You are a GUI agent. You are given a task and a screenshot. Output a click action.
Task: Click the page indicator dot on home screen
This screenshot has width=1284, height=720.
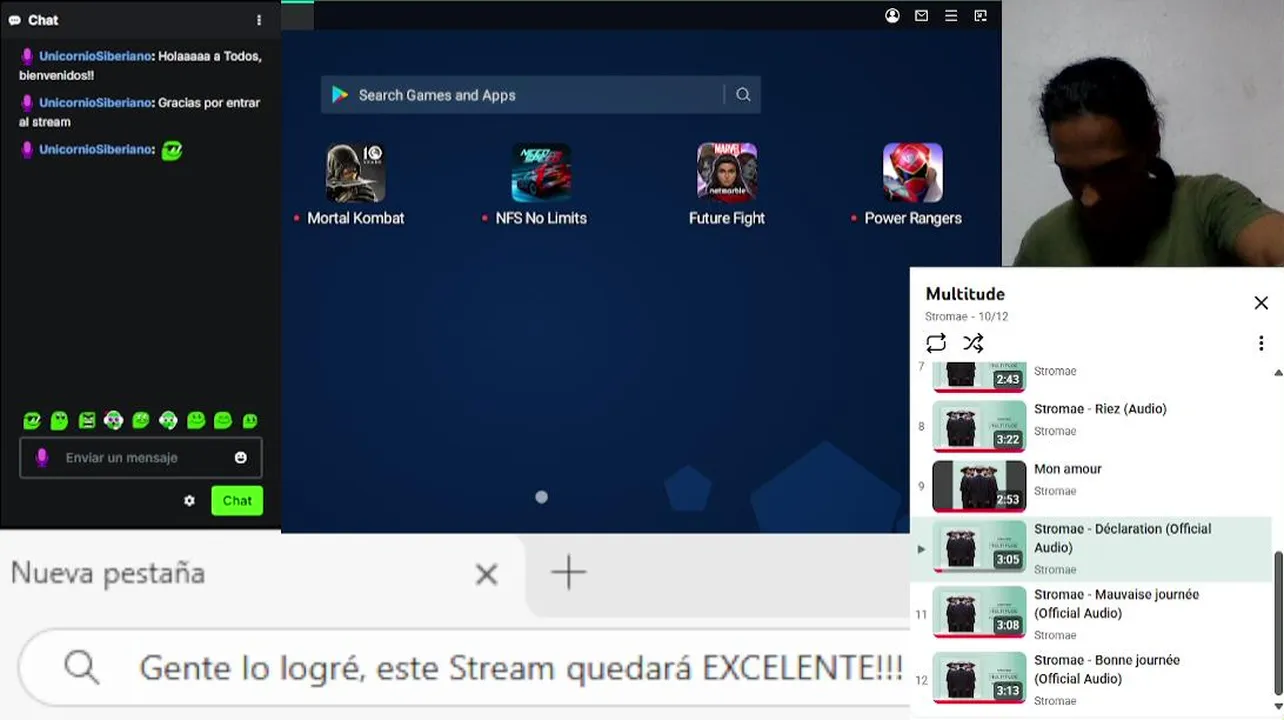[x=541, y=497]
